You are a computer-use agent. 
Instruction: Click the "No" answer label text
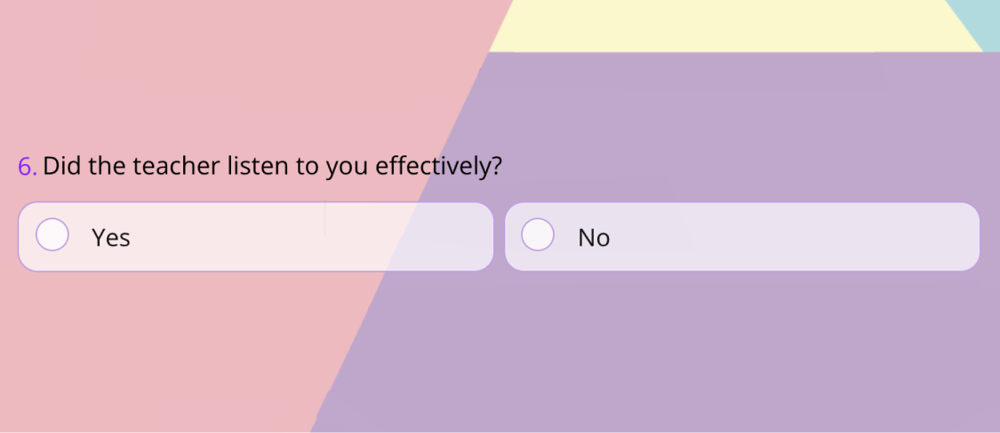594,238
